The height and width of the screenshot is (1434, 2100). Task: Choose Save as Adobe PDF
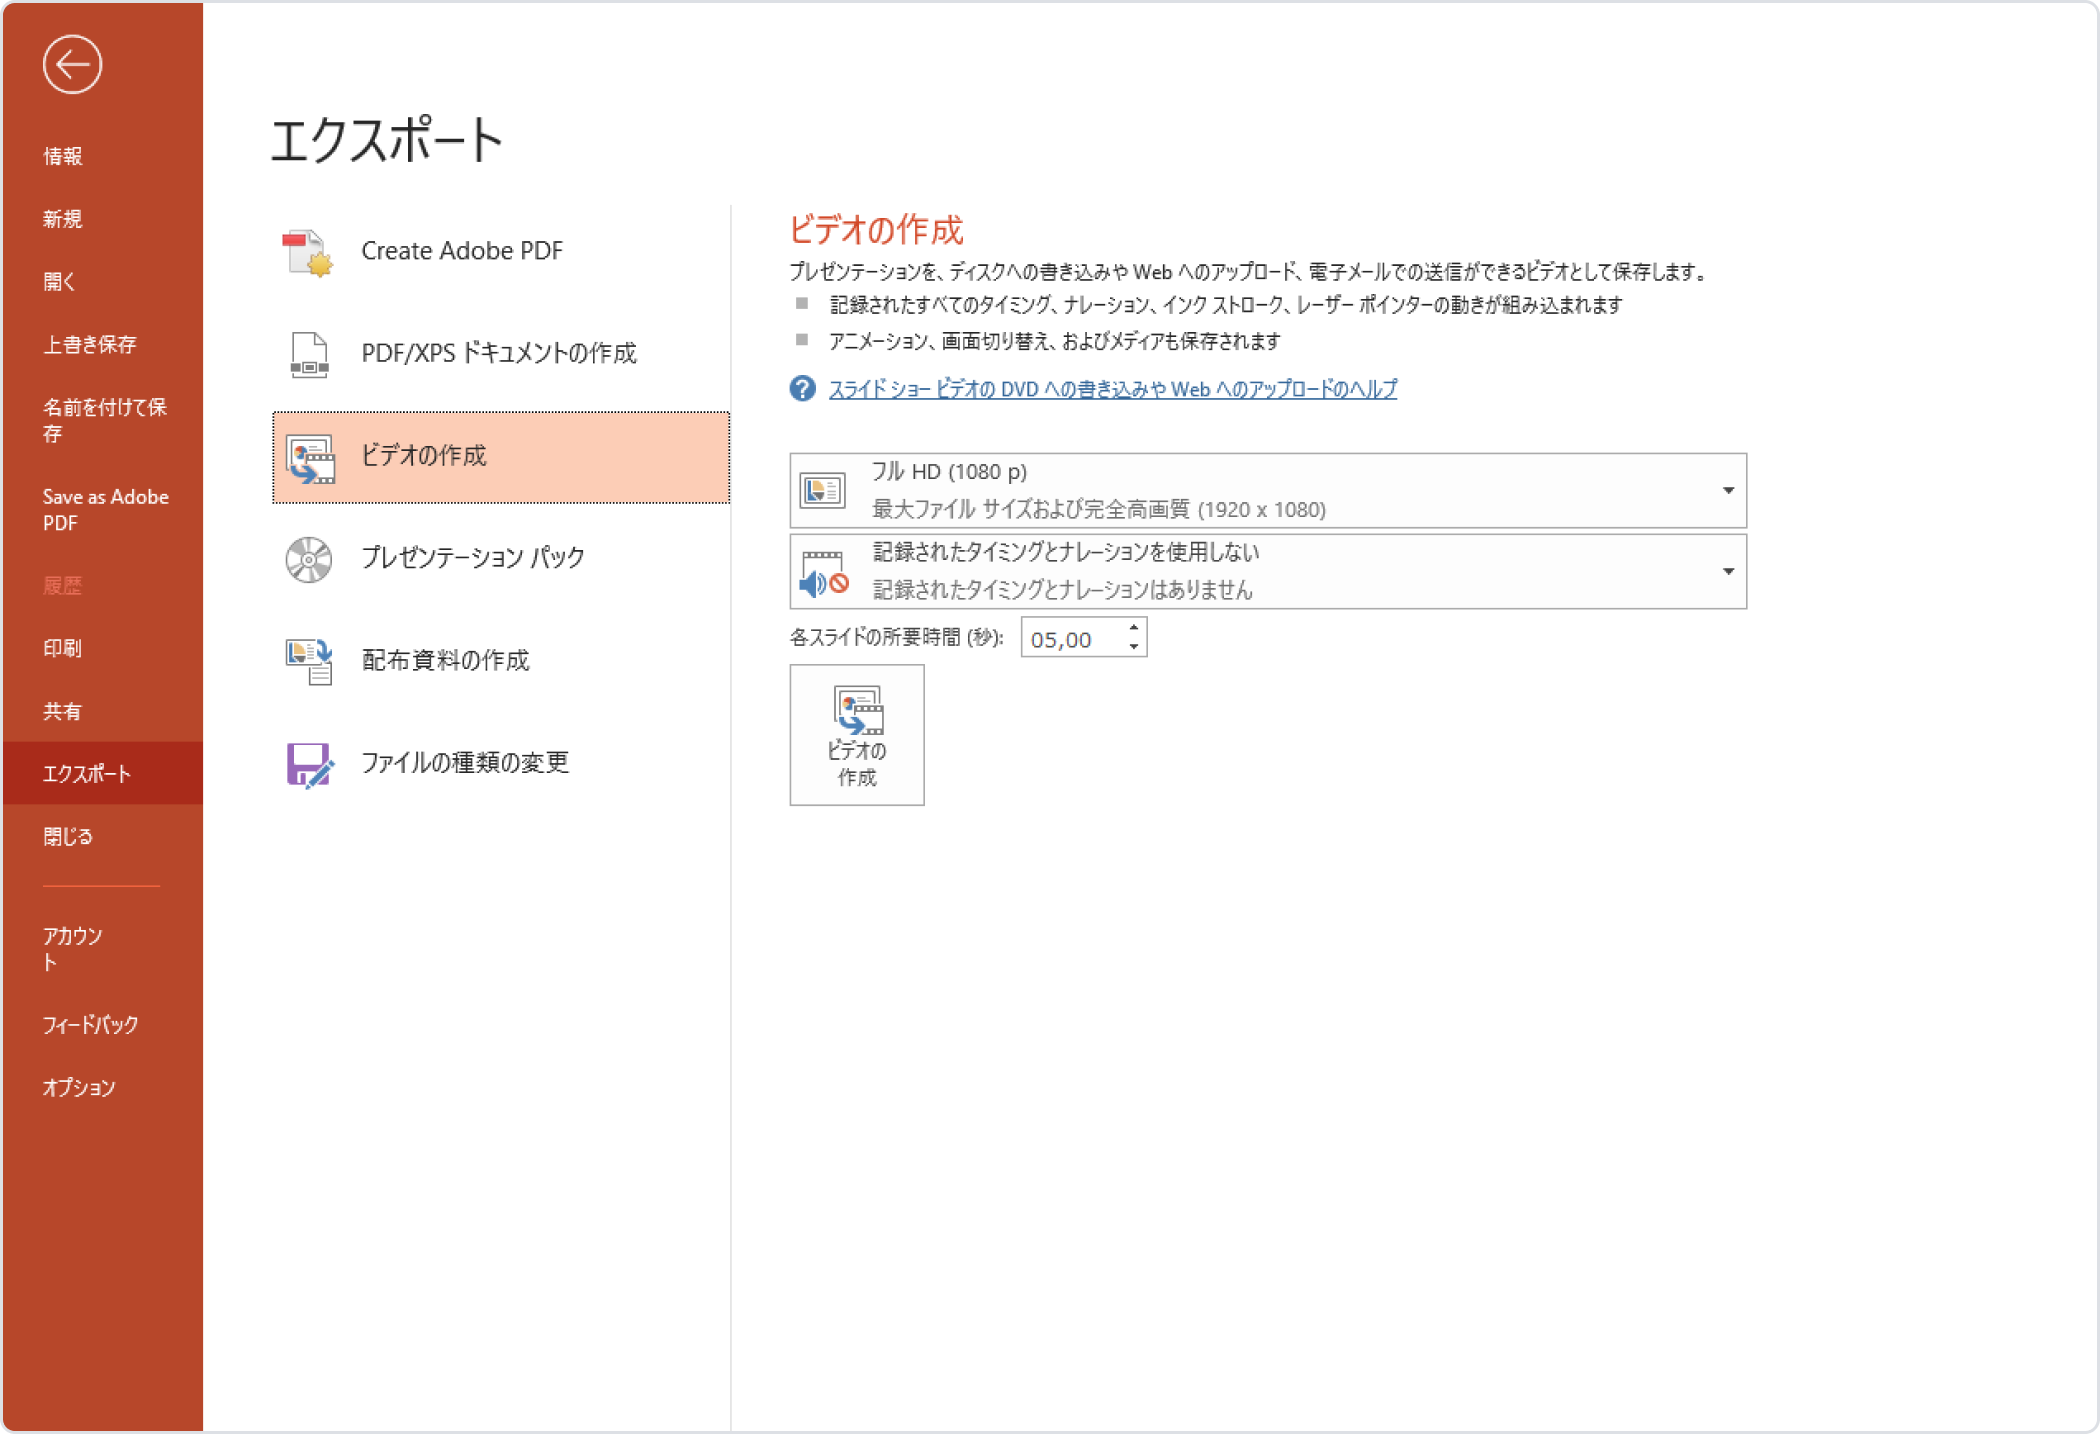105,510
